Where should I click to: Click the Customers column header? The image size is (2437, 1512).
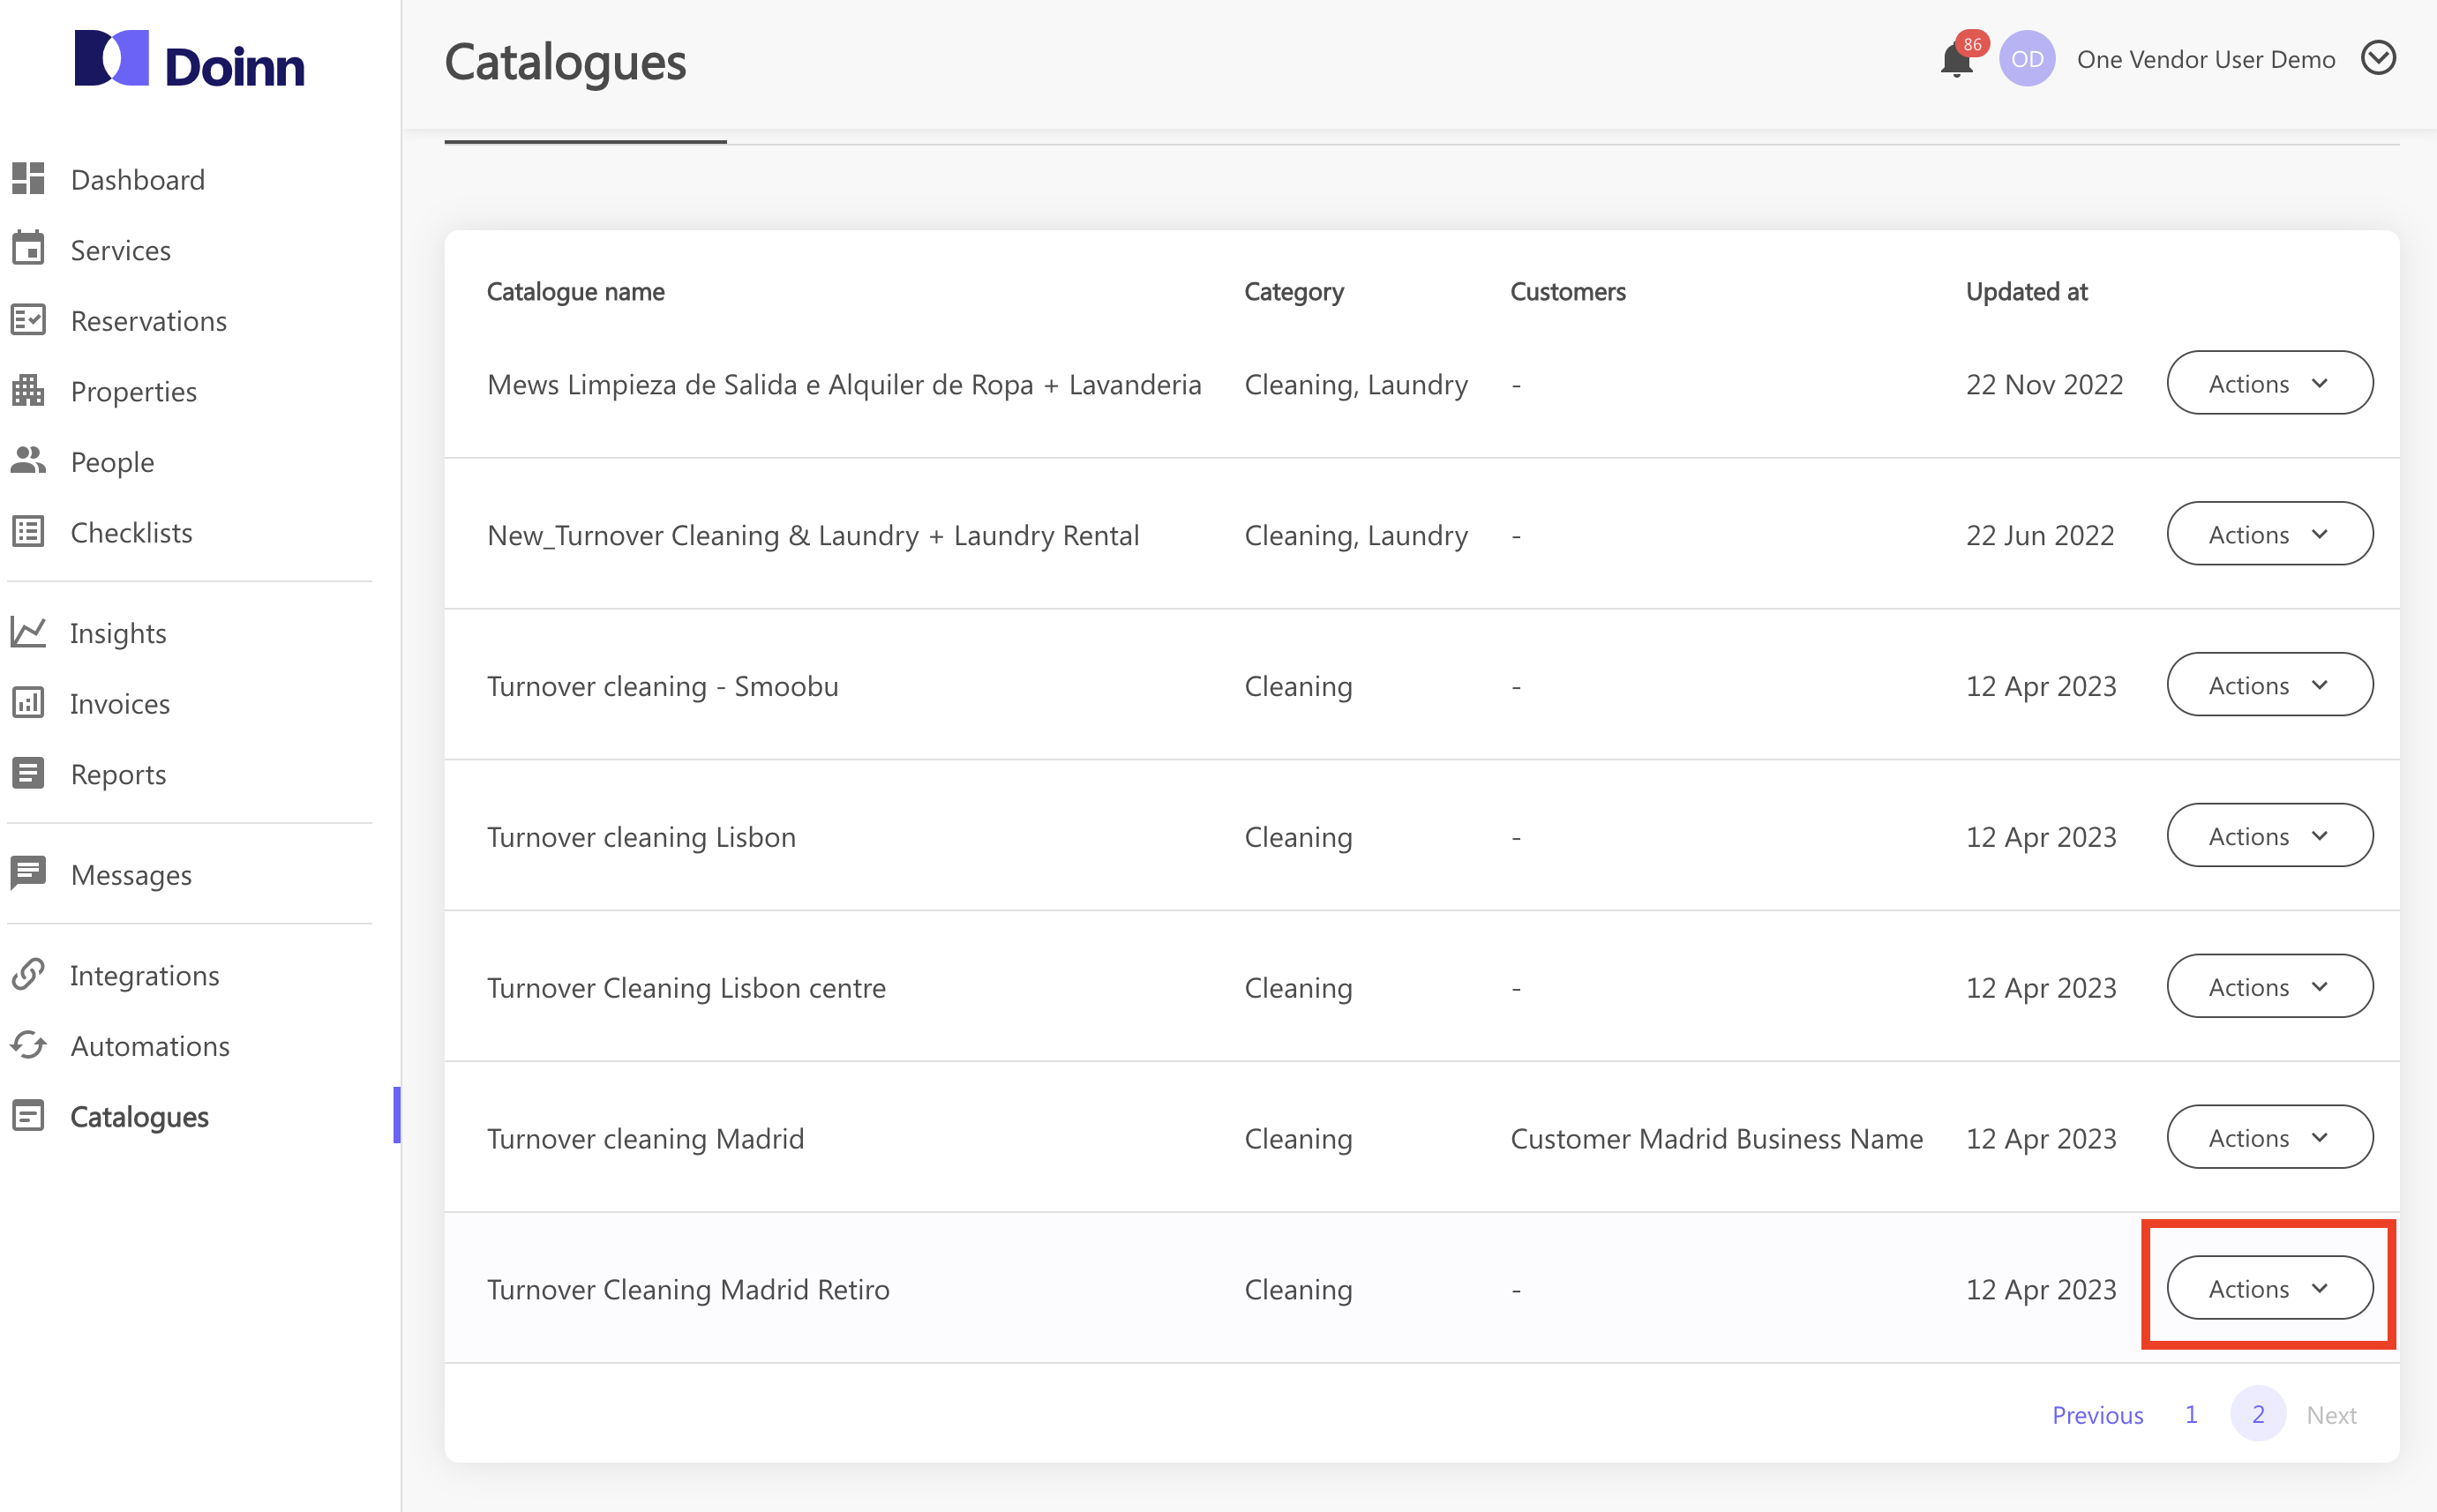pyautogui.click(x=1567, y=292)
